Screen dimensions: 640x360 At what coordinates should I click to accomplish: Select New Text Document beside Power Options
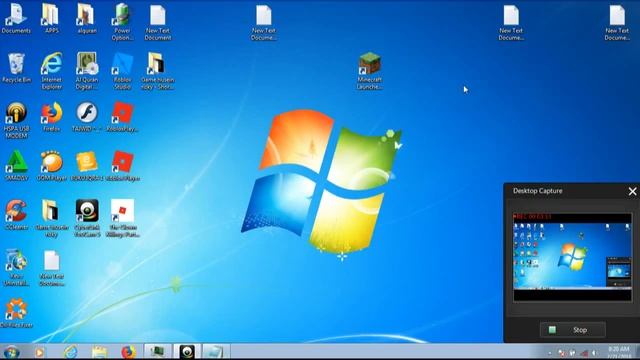(158, 22)
